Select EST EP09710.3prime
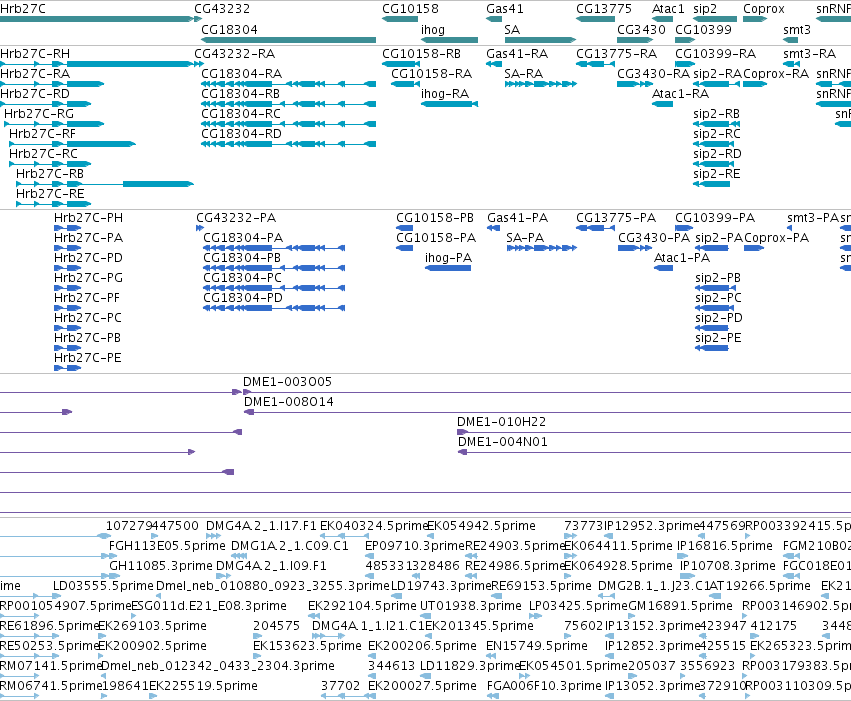This screenshot has width=851, height=701. [415, 546]
